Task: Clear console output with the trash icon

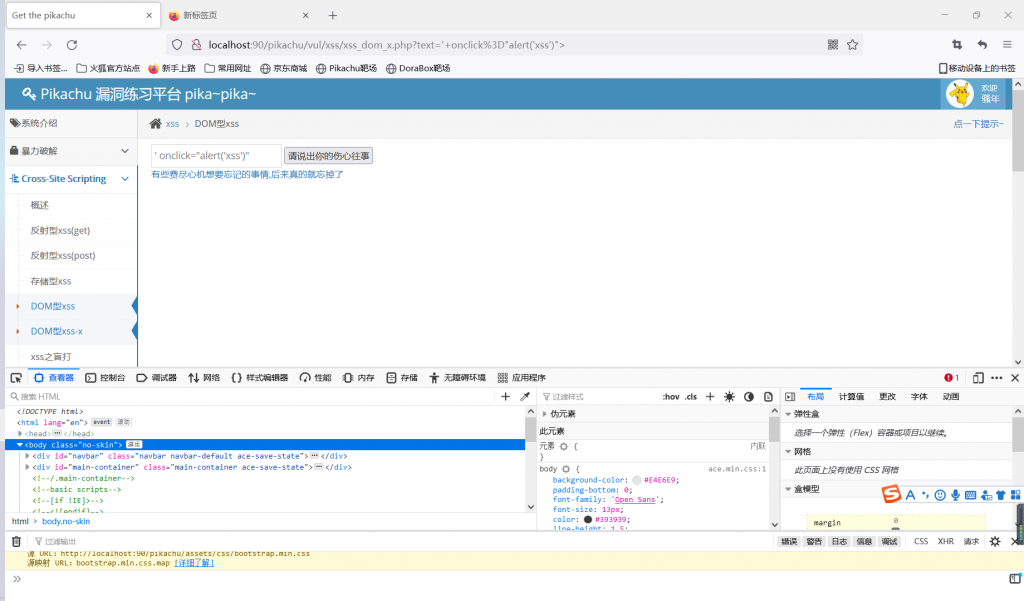Action: pos(16,541)
